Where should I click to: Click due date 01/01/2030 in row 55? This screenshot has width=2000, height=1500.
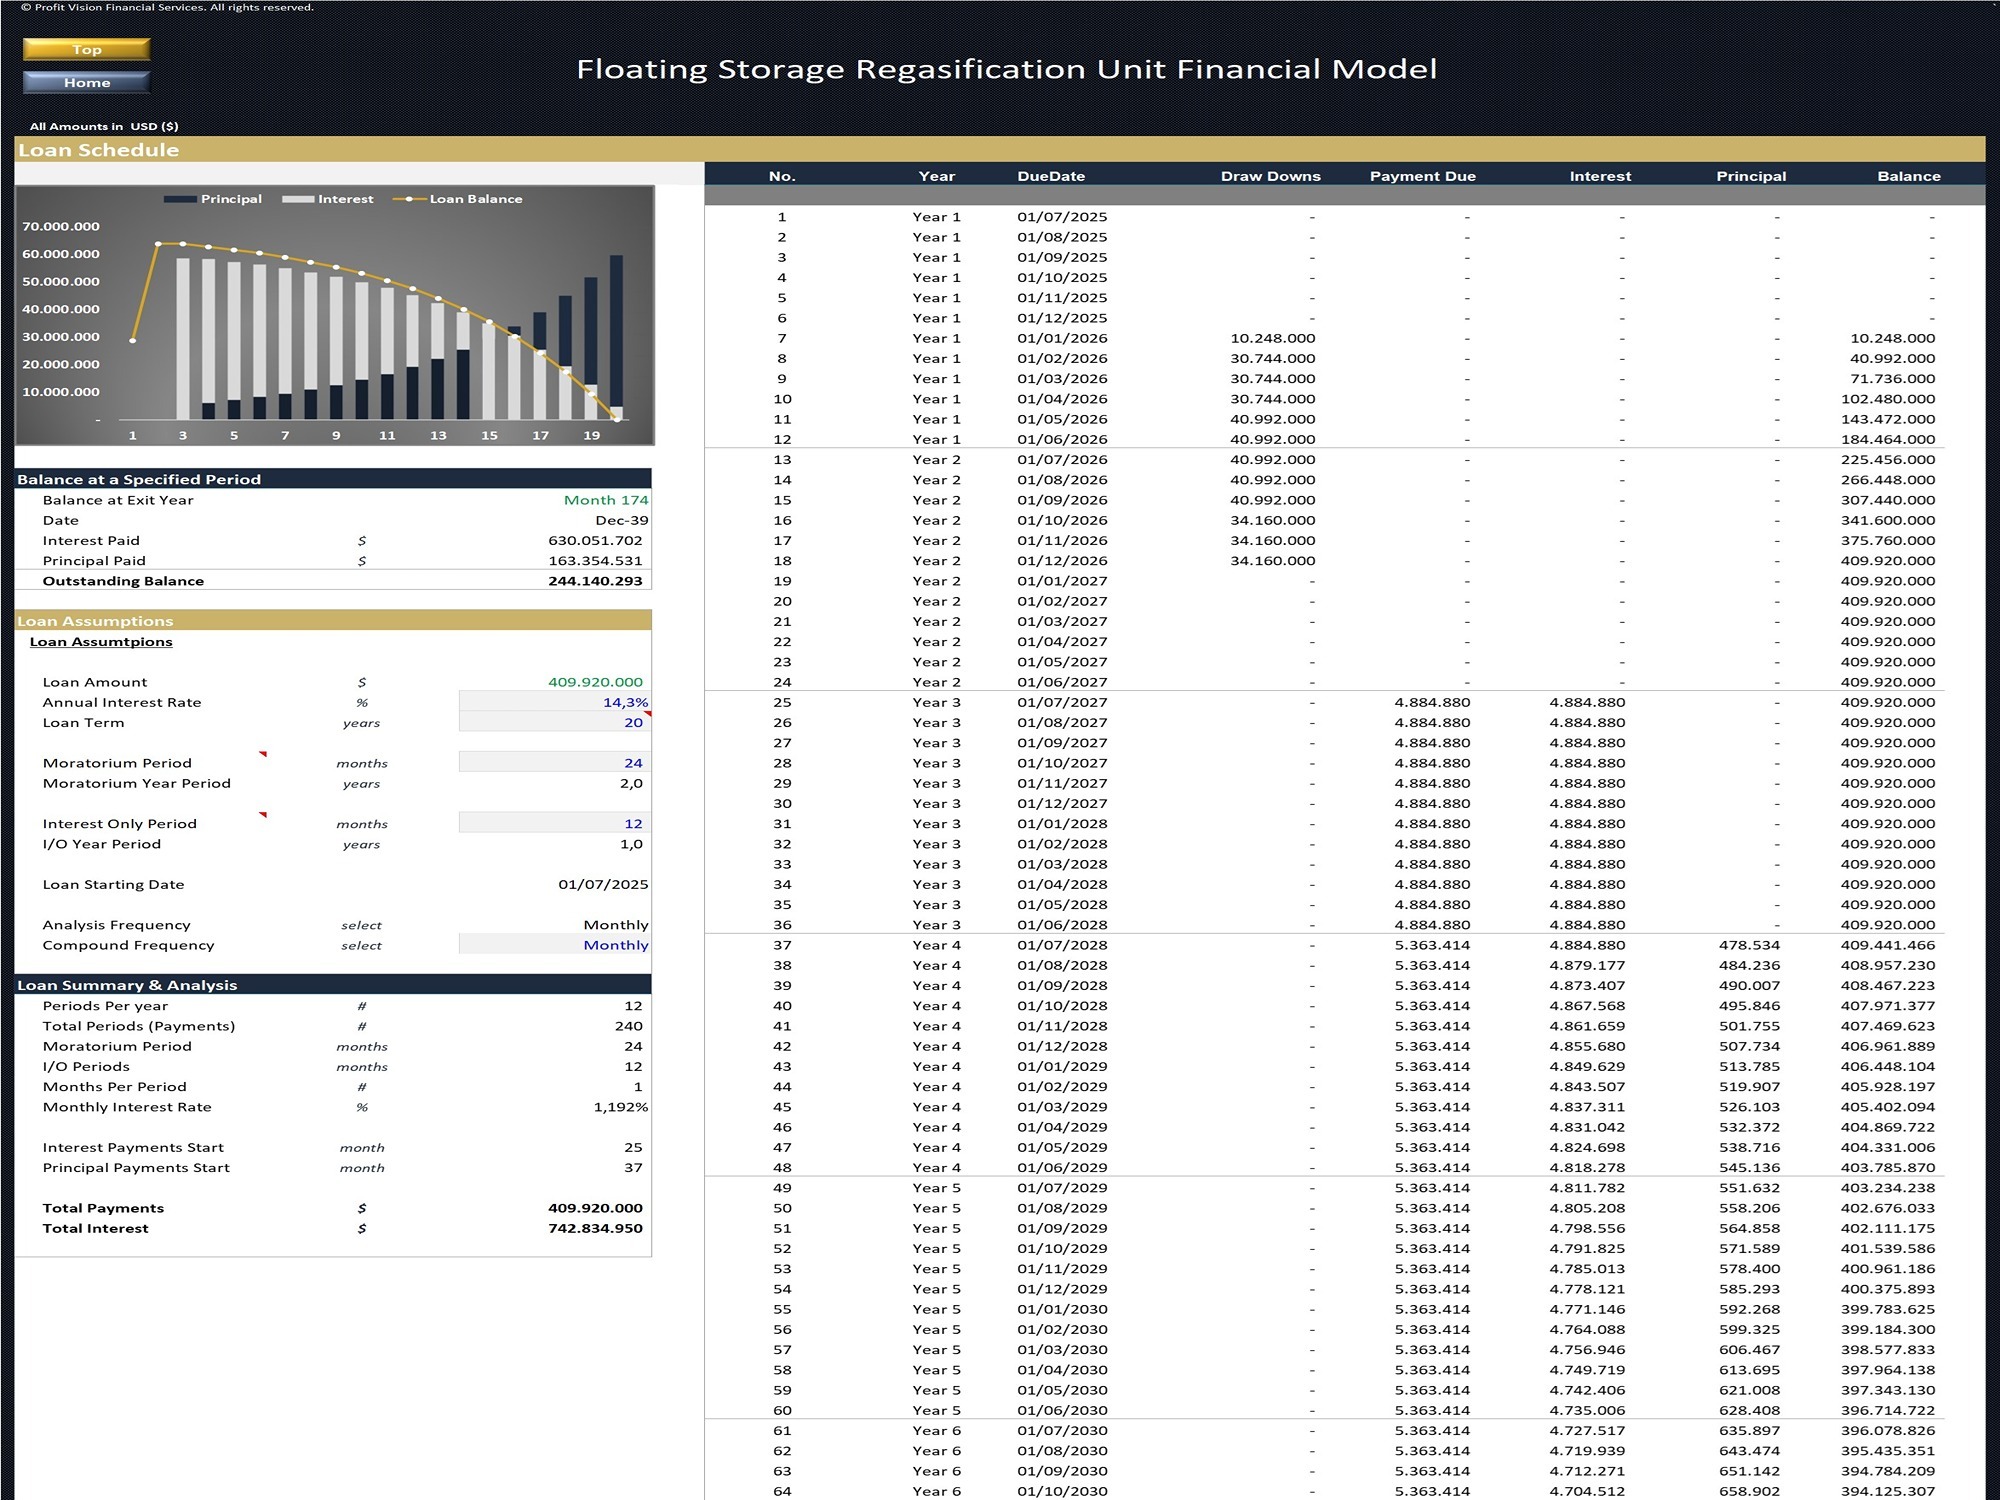pos(1062,1309)
